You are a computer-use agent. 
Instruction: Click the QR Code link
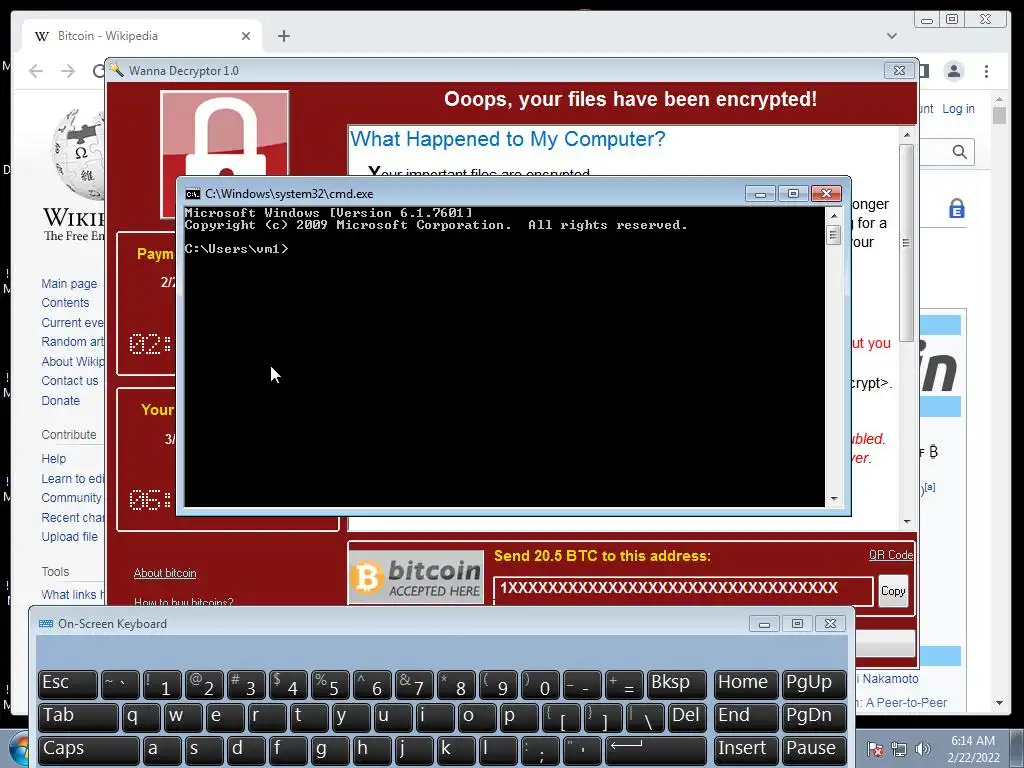point(891,554)
